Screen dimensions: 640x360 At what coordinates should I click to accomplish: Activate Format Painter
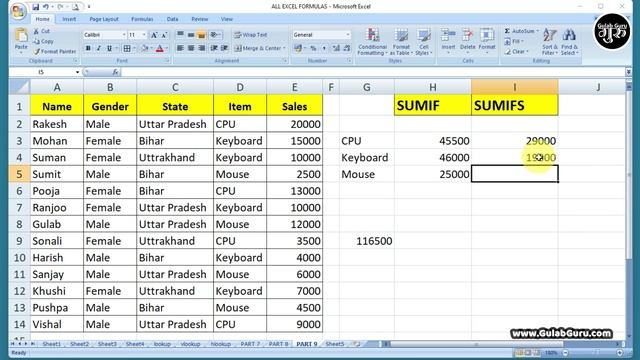(x=55, y=51)
